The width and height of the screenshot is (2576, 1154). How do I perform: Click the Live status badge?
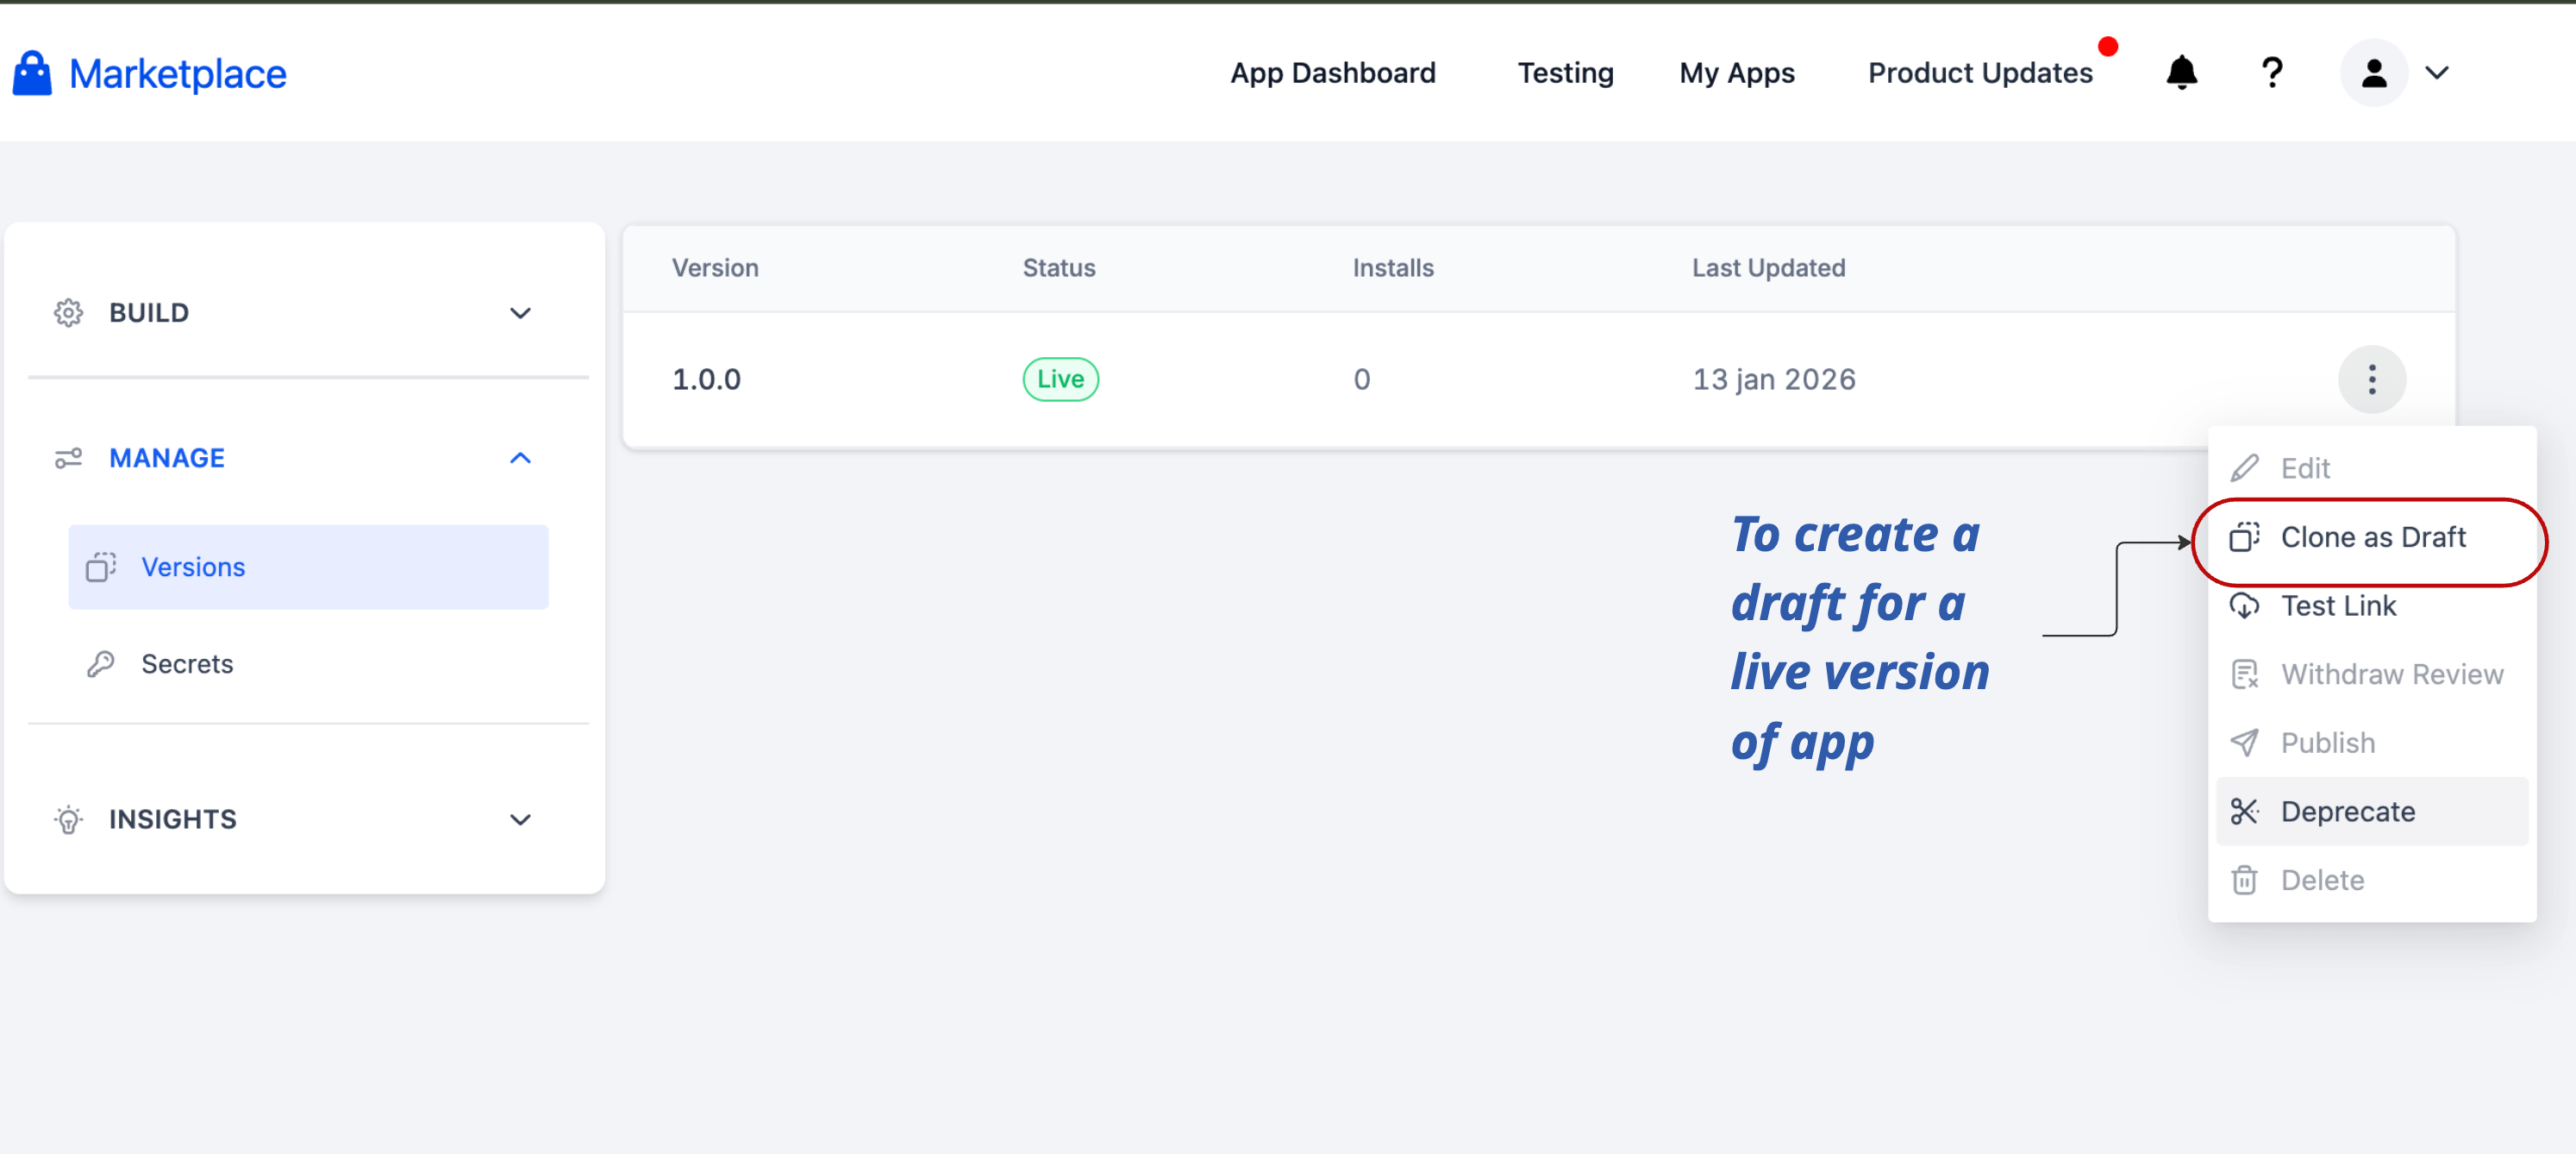1060,379
